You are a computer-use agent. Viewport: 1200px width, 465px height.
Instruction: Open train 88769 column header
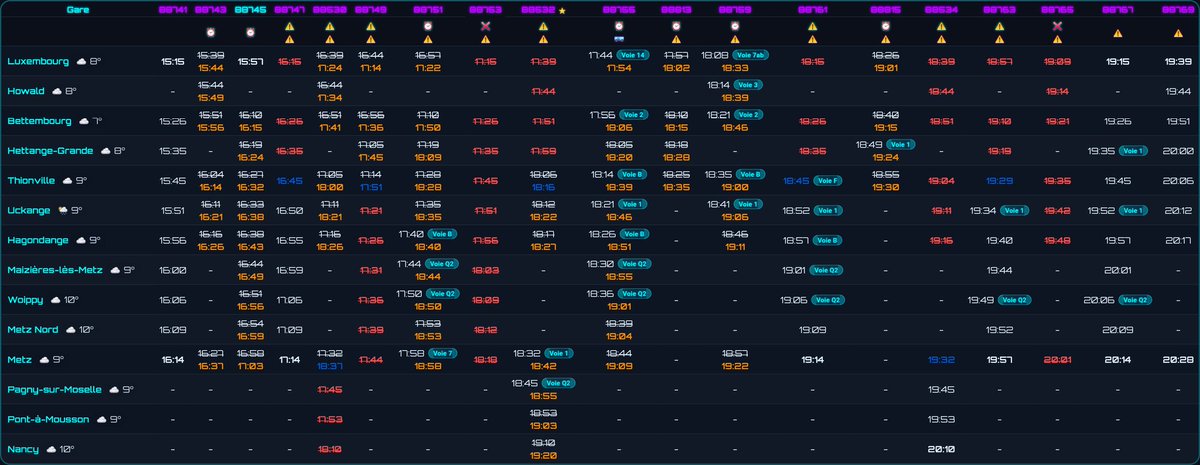pos(1180,10)
